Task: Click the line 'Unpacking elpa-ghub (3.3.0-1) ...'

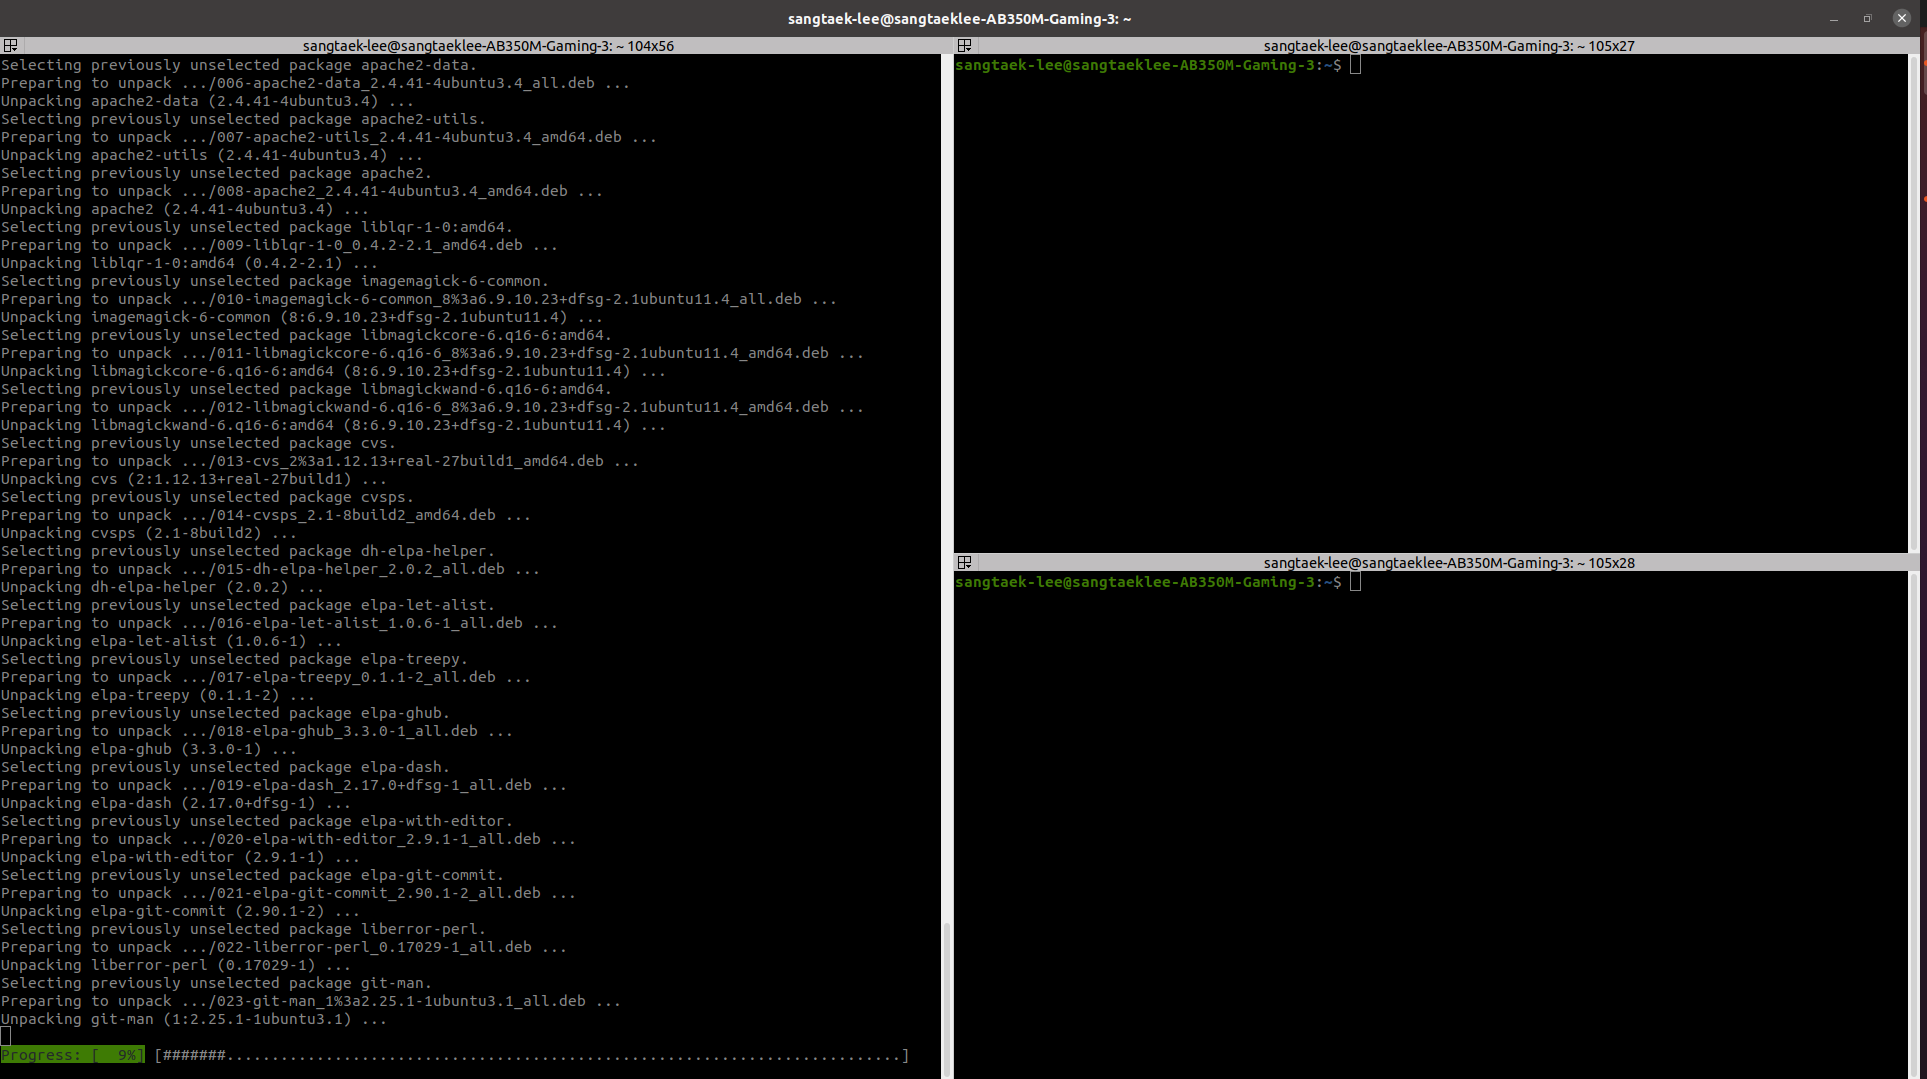Action: coord(148,749)
